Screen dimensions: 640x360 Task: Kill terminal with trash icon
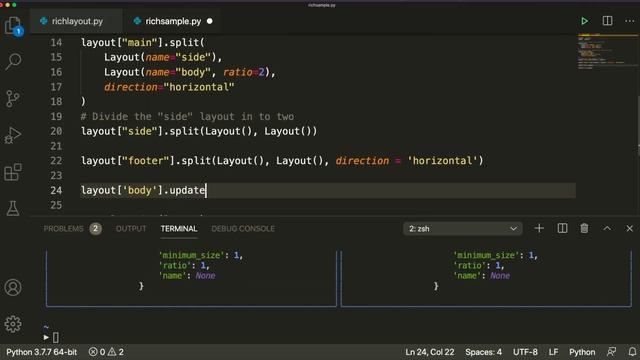(584, 229)
